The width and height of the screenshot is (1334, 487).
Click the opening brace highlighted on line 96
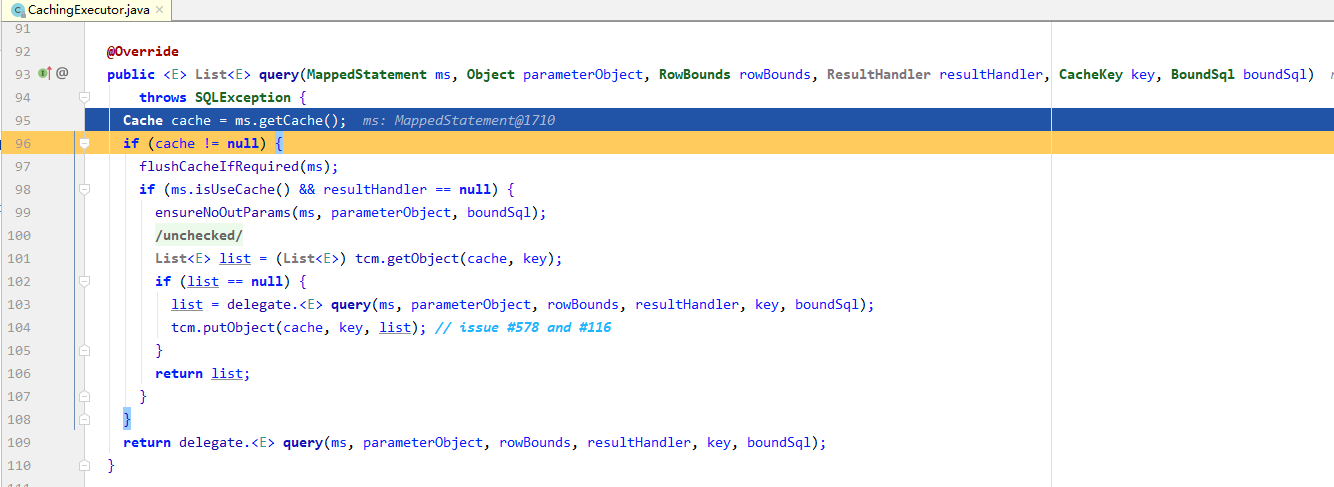[x=279, y=143]
